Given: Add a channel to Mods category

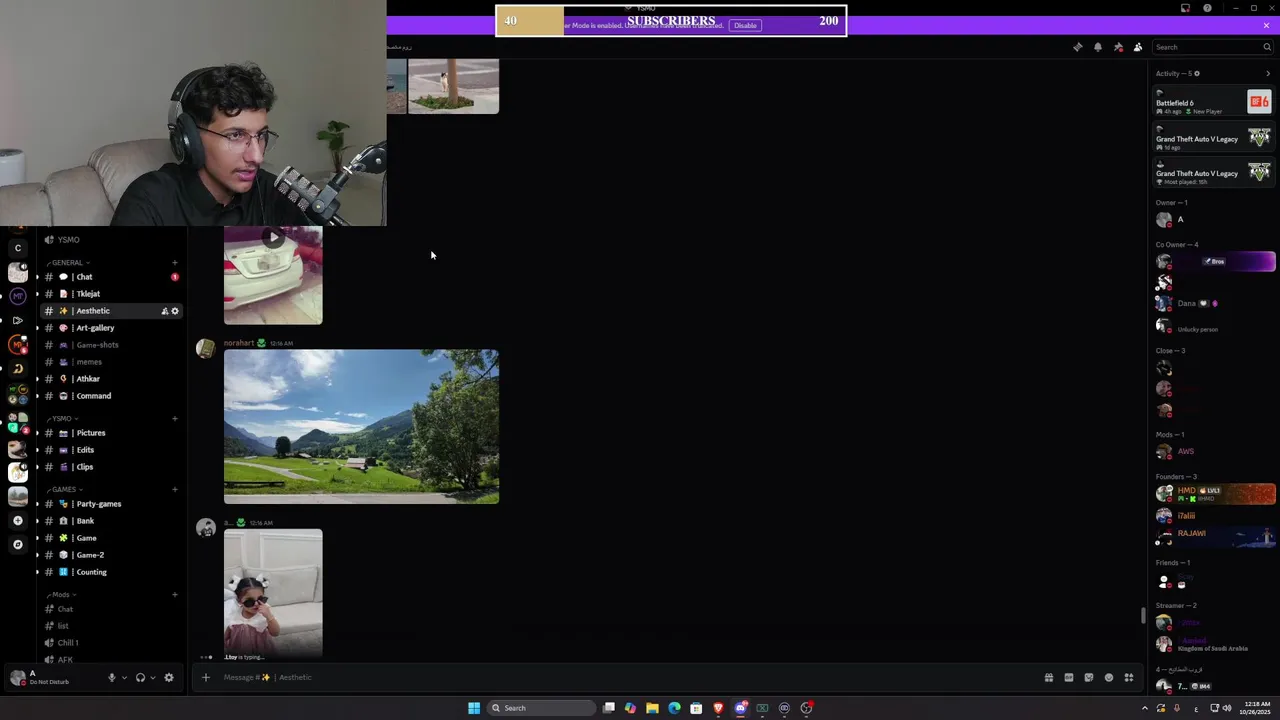Looking at the screenshot, I should point(175,594).
